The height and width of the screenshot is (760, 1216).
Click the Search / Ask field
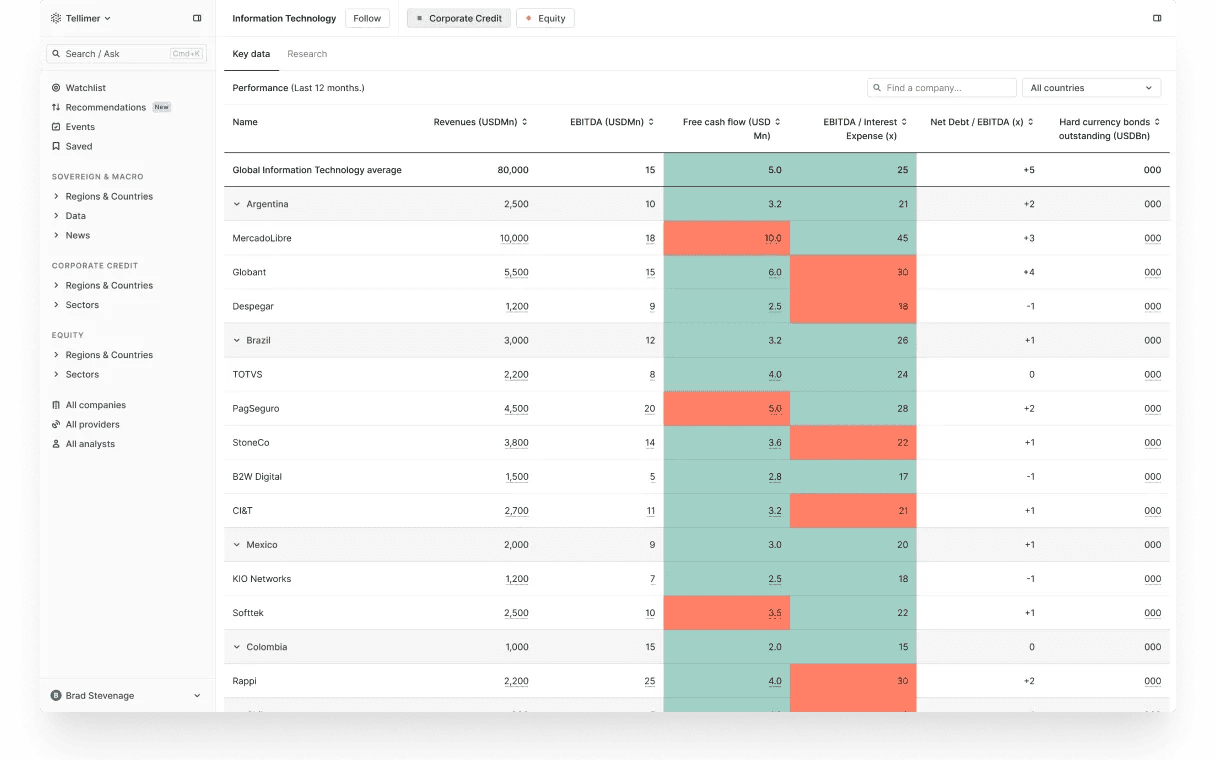click(126, 54)
